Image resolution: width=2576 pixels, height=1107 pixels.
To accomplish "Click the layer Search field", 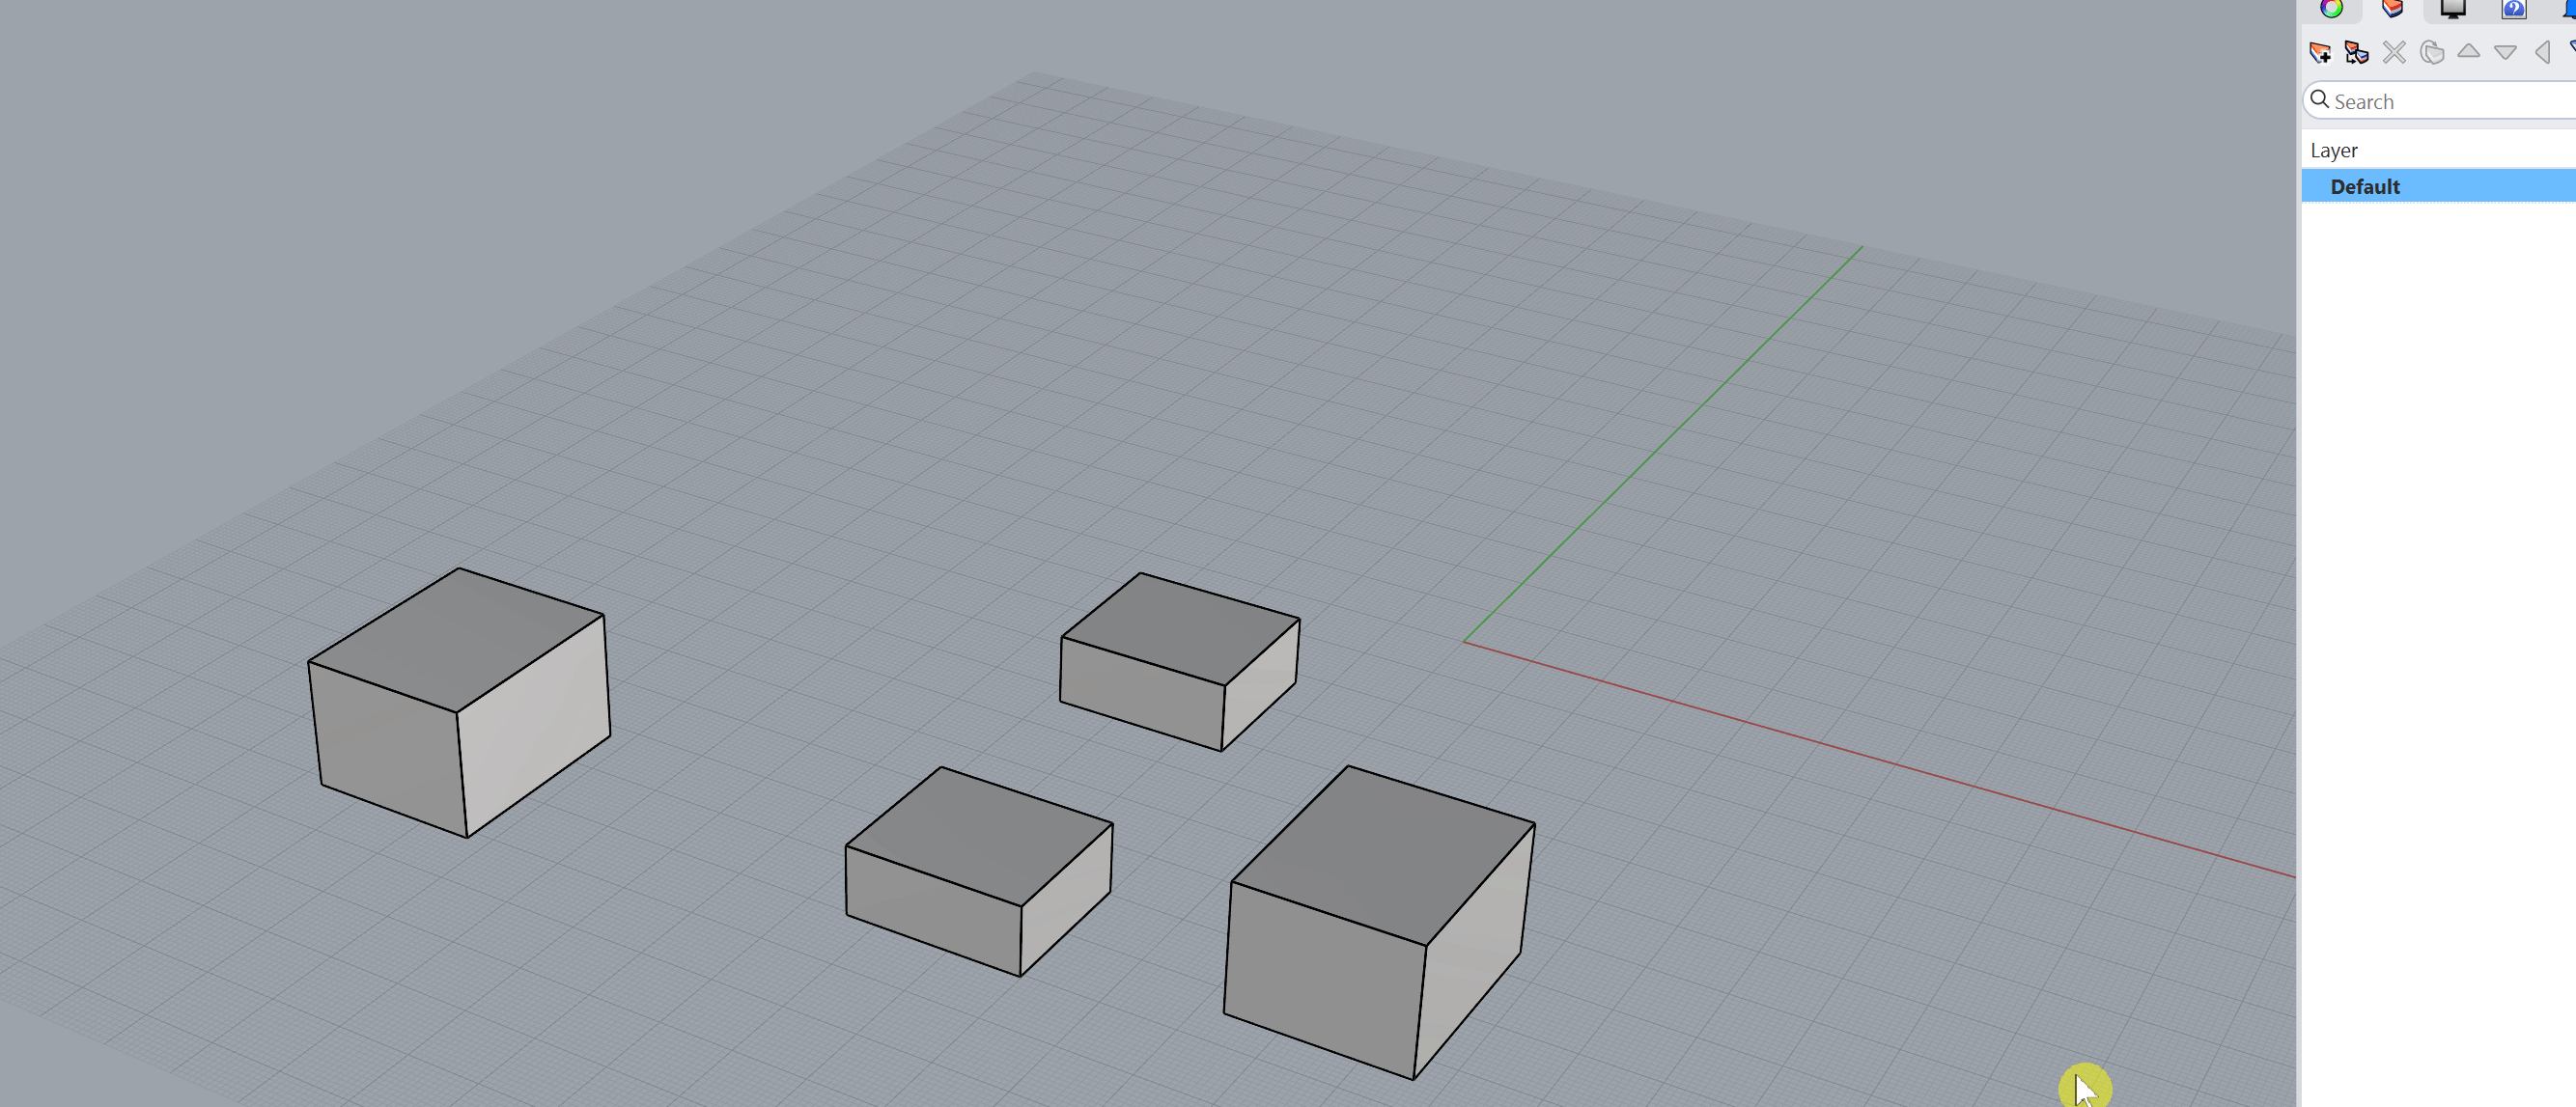I will (2440, 101).
